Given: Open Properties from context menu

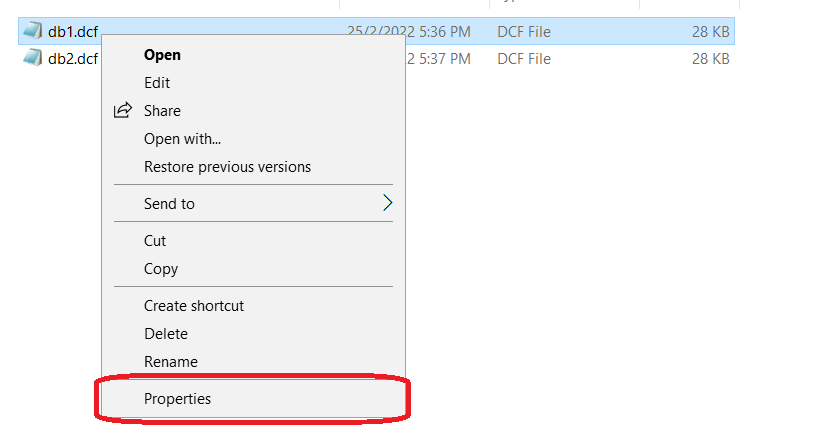Looking at the screenshot, I should coord(178,399).
